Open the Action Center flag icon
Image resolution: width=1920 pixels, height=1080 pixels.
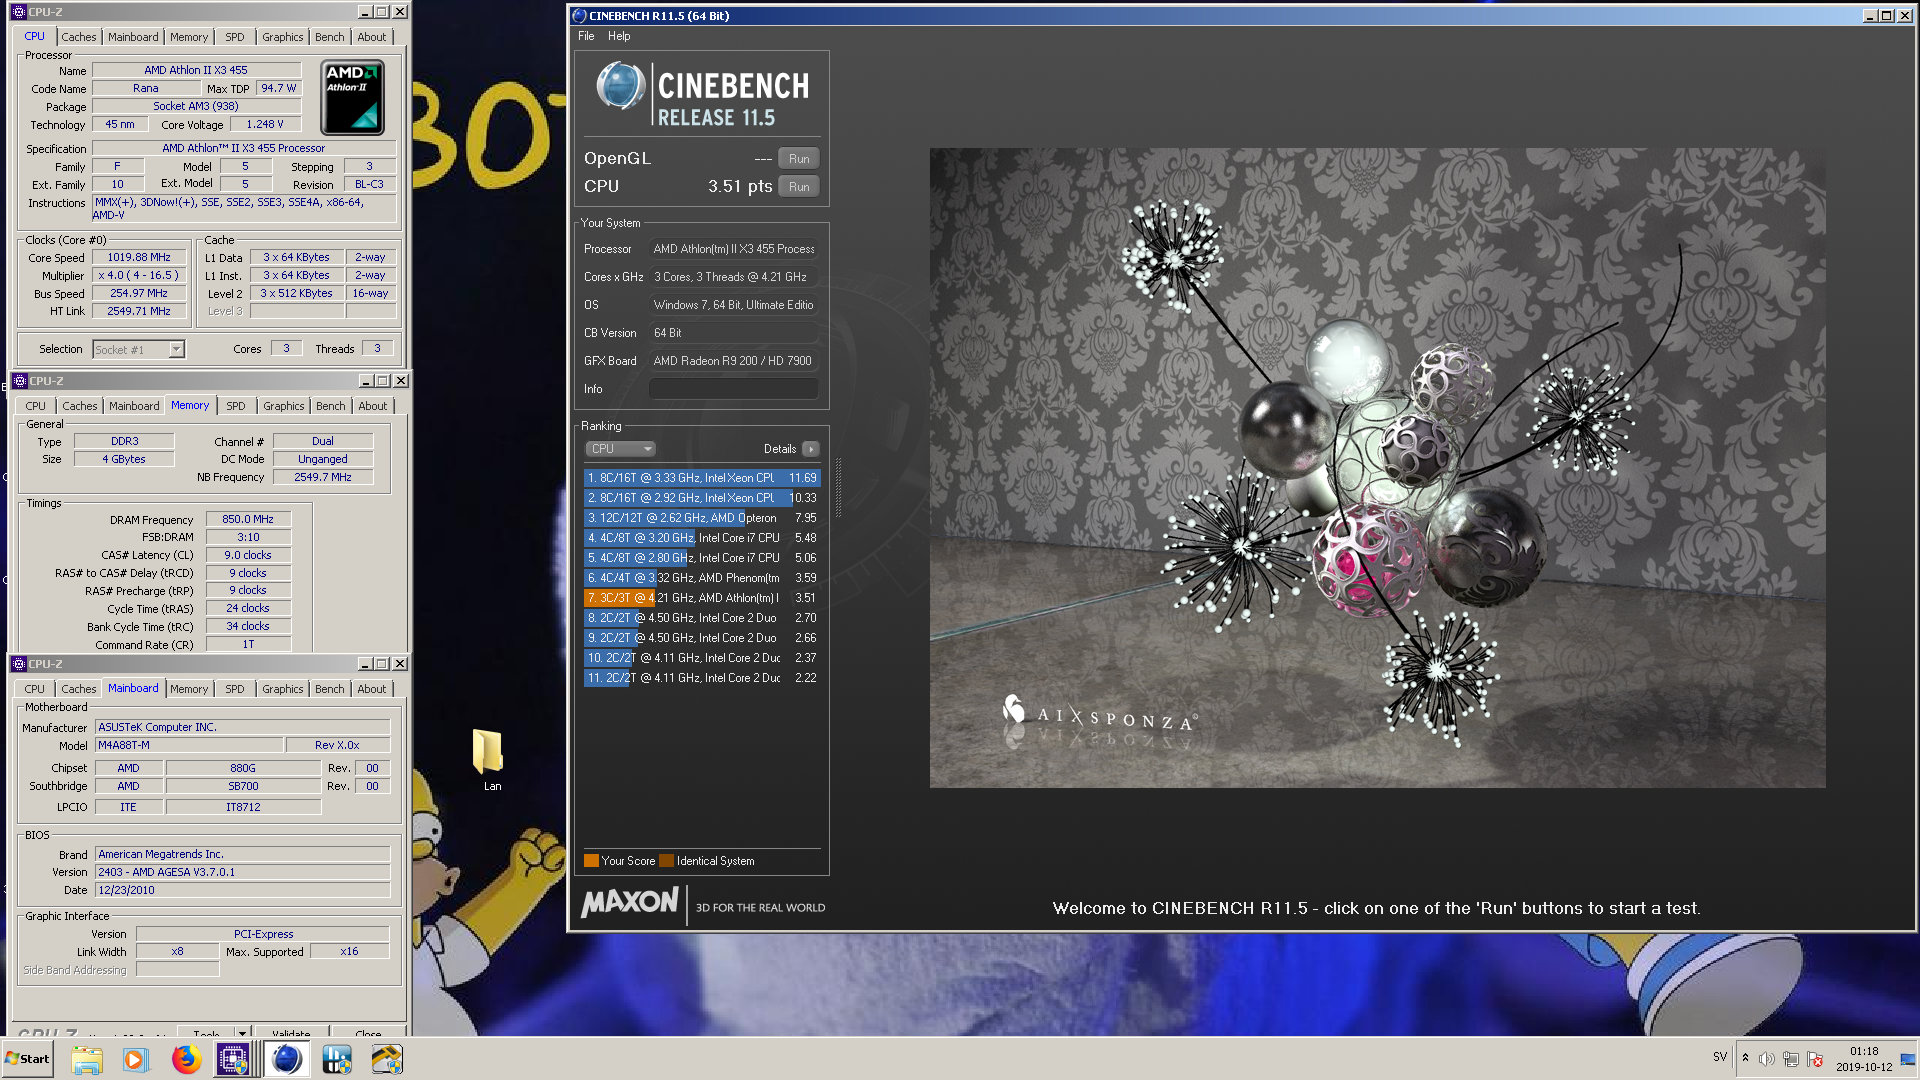pyautogui.click(x=1816, y=1059)
